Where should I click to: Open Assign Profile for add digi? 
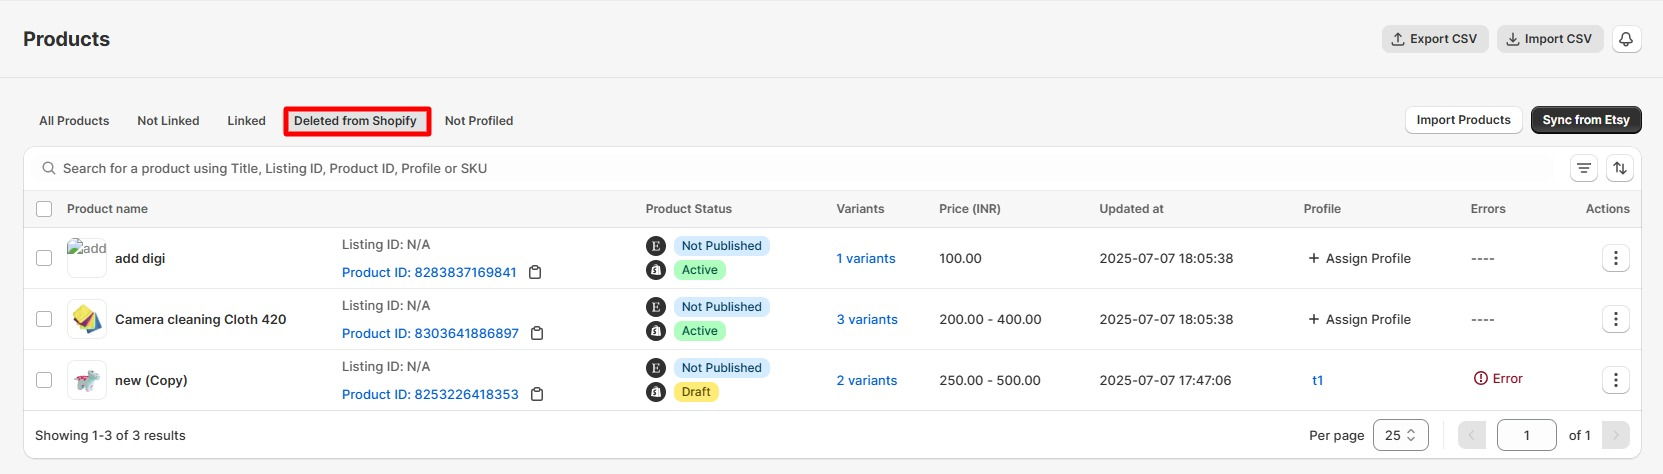point(1359,258)
